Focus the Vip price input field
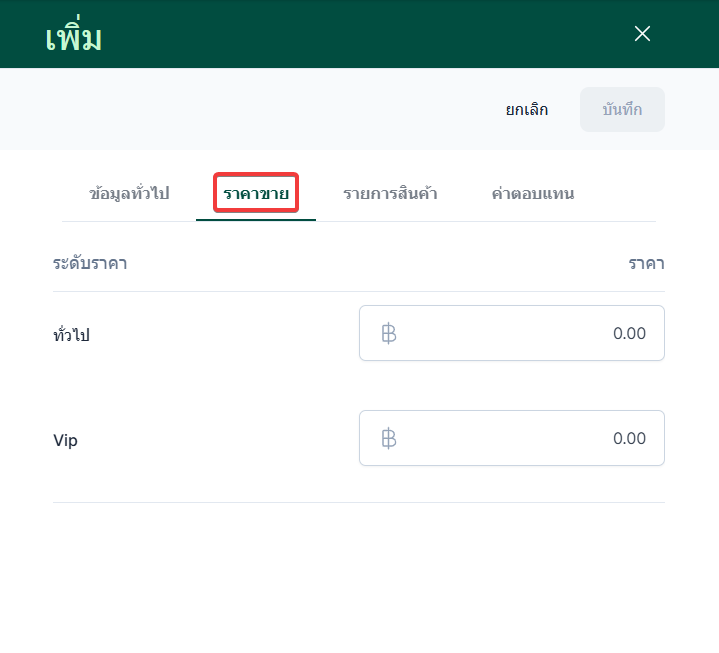The width and height of the screenshot is (719, 653). [511, 438]
